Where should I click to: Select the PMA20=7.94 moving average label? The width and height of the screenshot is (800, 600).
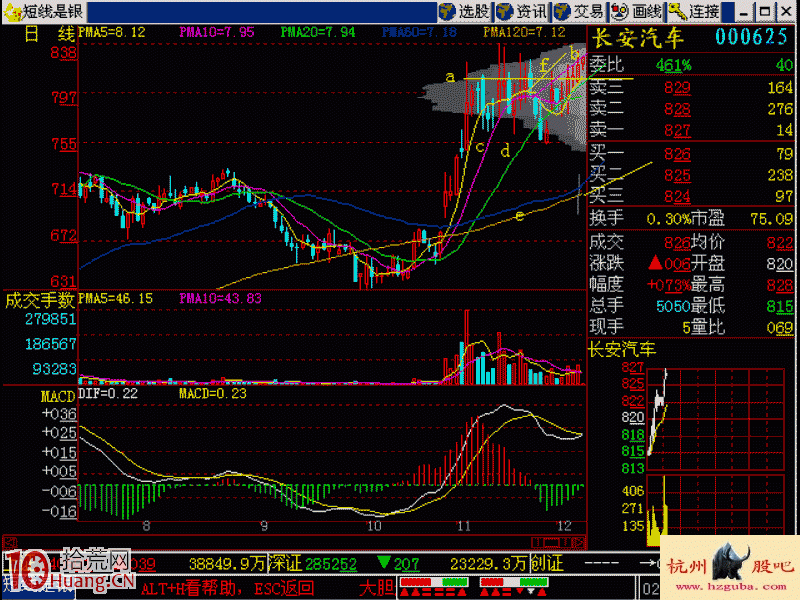point(318,33)
